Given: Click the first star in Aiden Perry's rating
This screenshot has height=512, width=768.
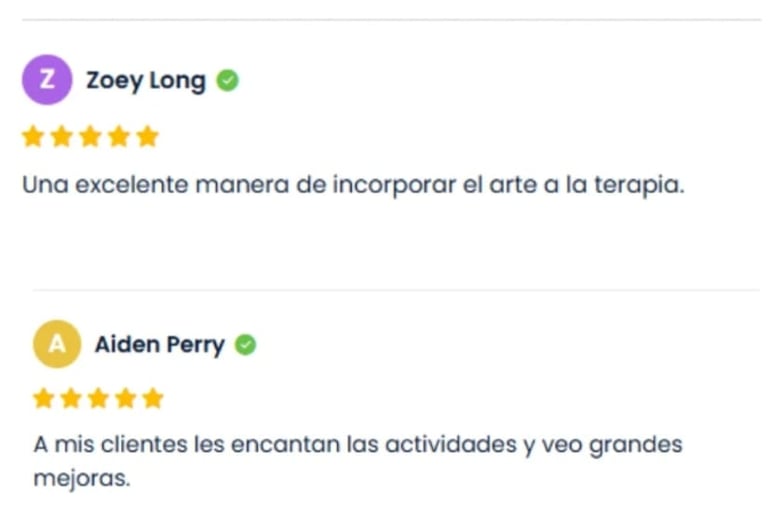Looking at the screenshot, I should (x=44, y=399).
